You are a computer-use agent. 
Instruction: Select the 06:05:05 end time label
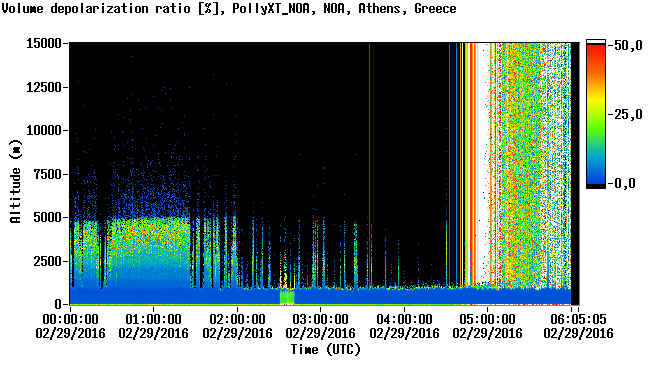click(x=578, y=326)
